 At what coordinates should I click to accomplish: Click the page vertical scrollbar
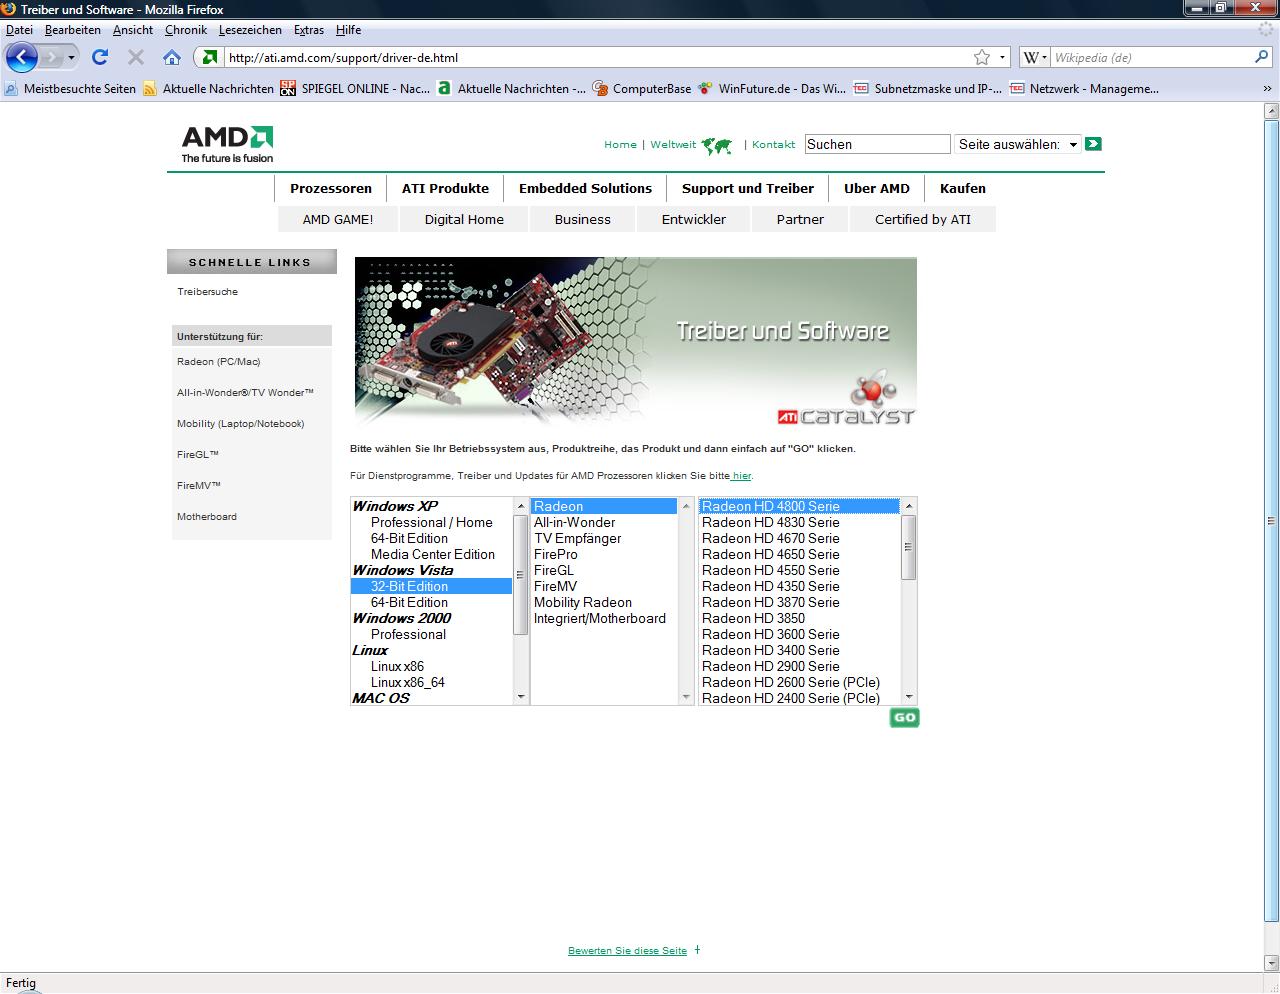[1271, 520]
